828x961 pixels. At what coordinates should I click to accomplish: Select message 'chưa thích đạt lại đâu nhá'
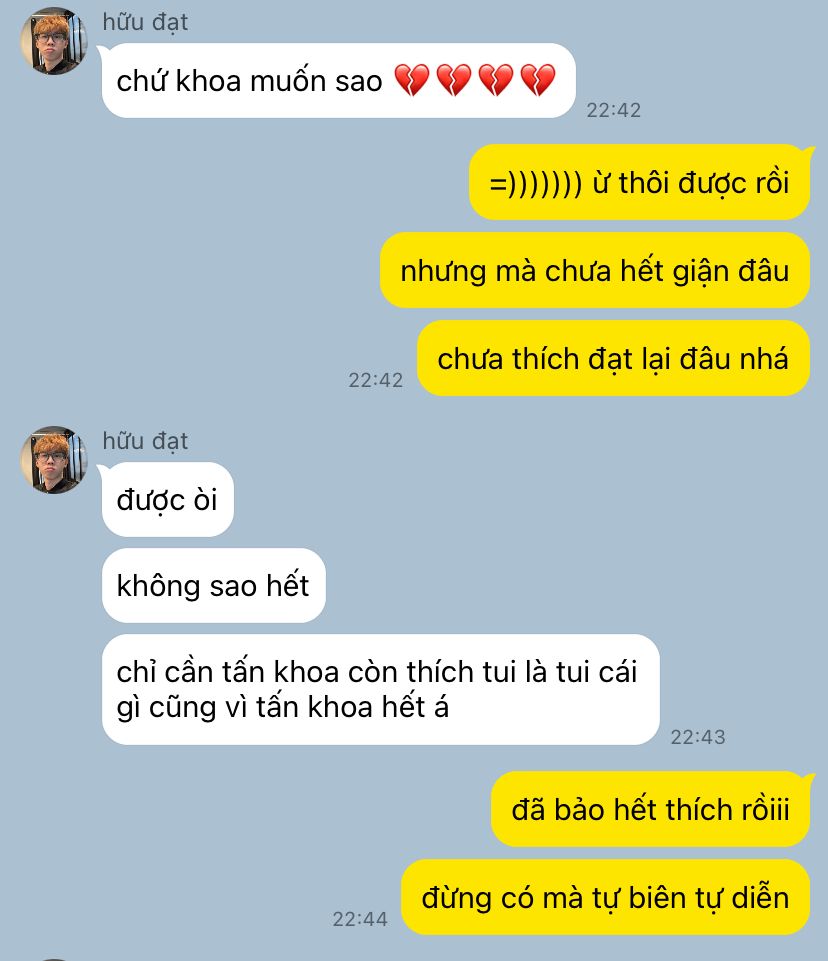[613, 359]
